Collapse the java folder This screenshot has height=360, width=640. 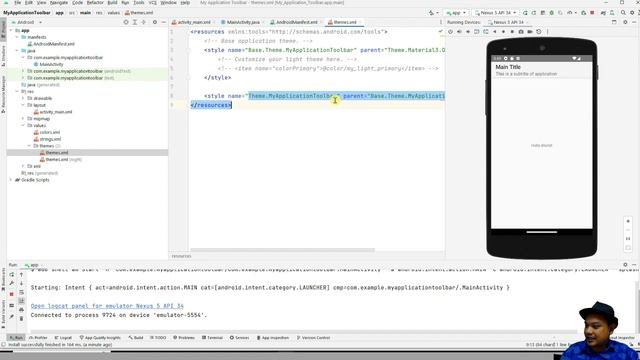tap(17, 51)
